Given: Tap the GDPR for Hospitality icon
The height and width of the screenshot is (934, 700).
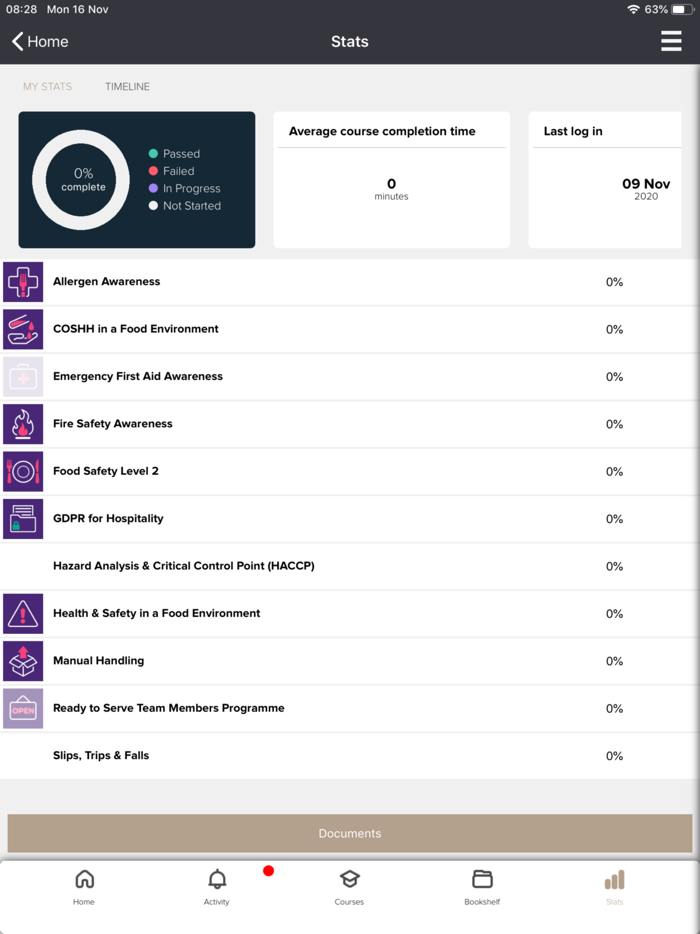Looking at the screenshot, I should click(23, 519).
